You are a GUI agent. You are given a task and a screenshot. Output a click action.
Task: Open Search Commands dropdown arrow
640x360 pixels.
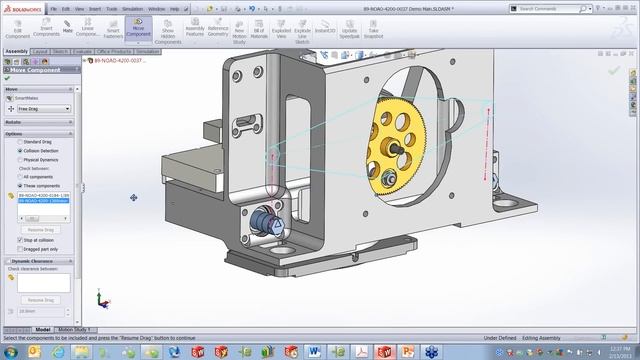(590, 9)
